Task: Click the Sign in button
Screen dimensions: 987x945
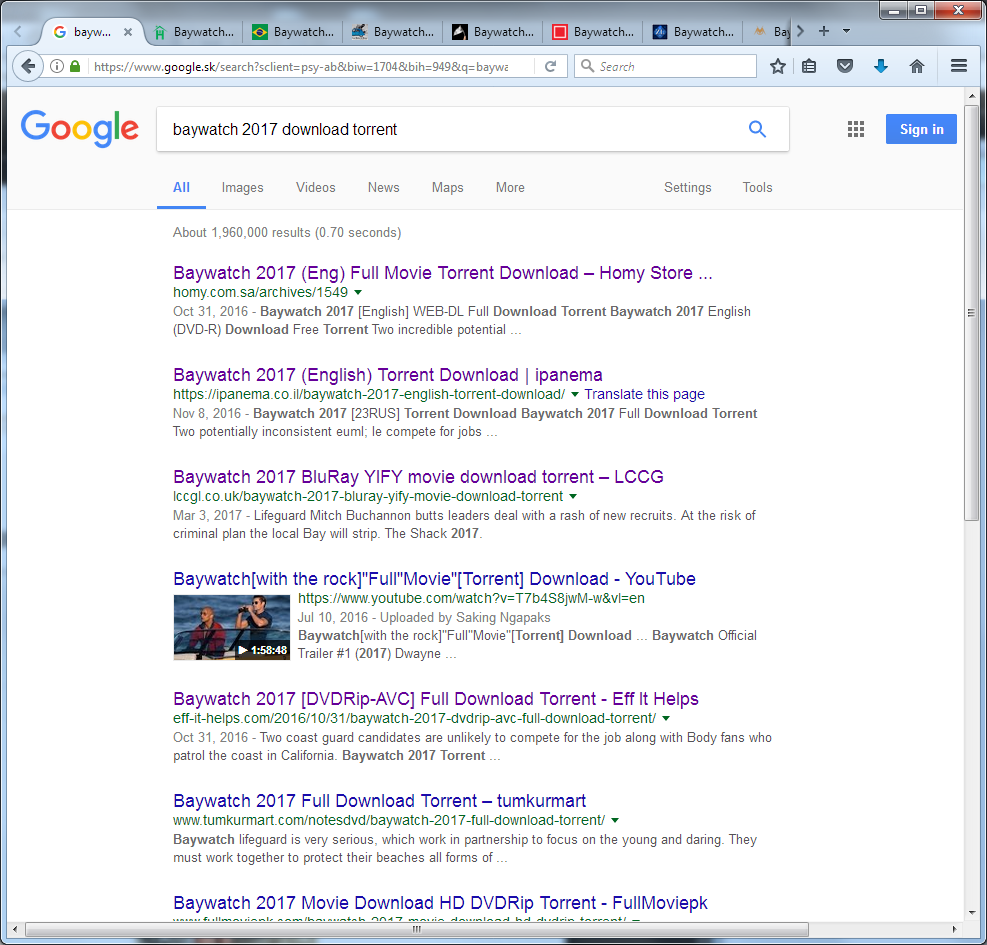Action: [921, 129]
